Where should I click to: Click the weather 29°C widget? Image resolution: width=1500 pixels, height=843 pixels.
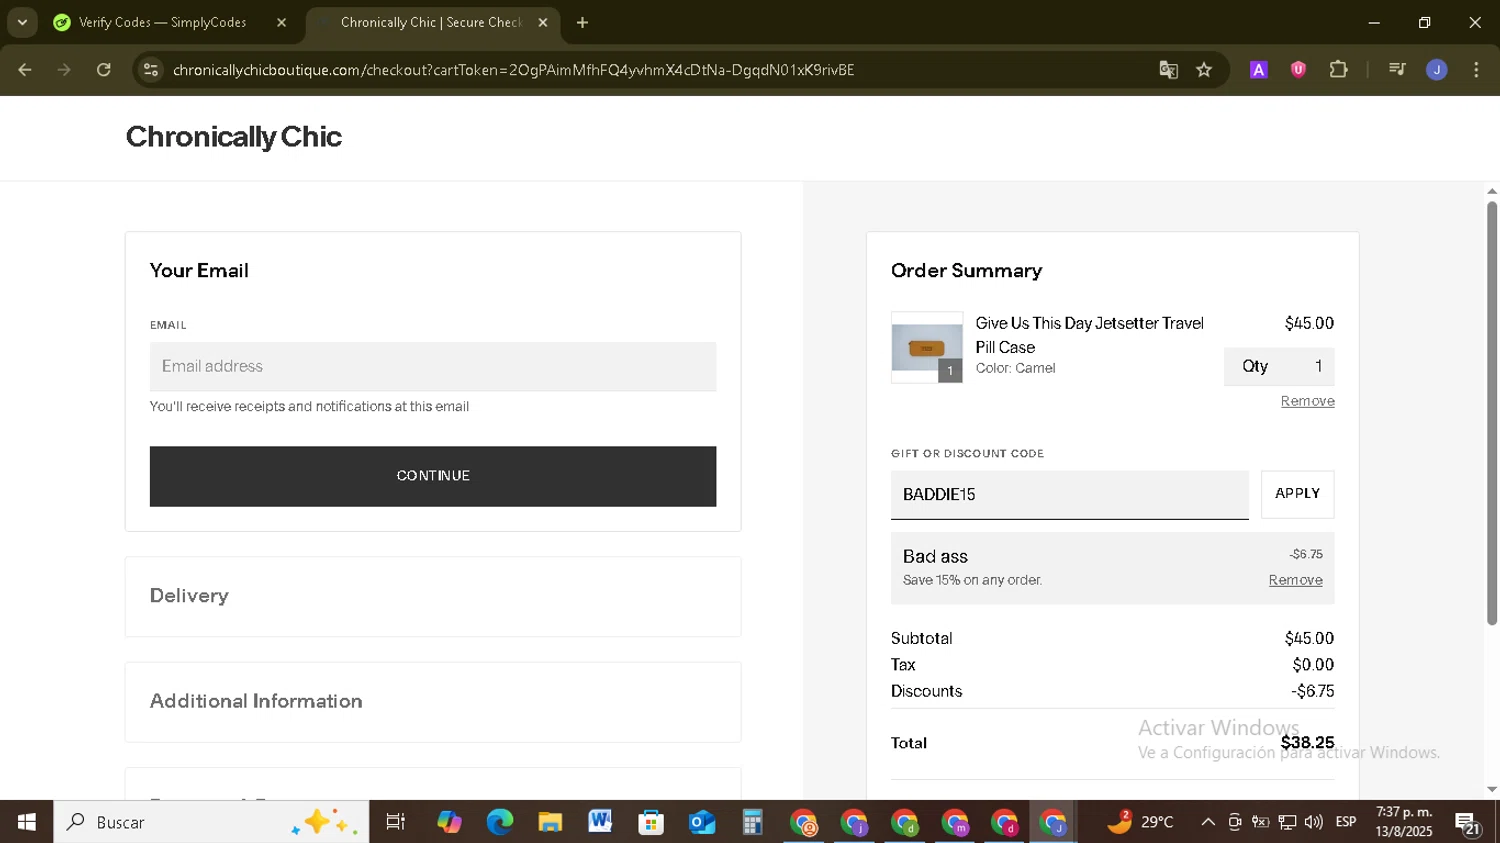point(1140,822)
